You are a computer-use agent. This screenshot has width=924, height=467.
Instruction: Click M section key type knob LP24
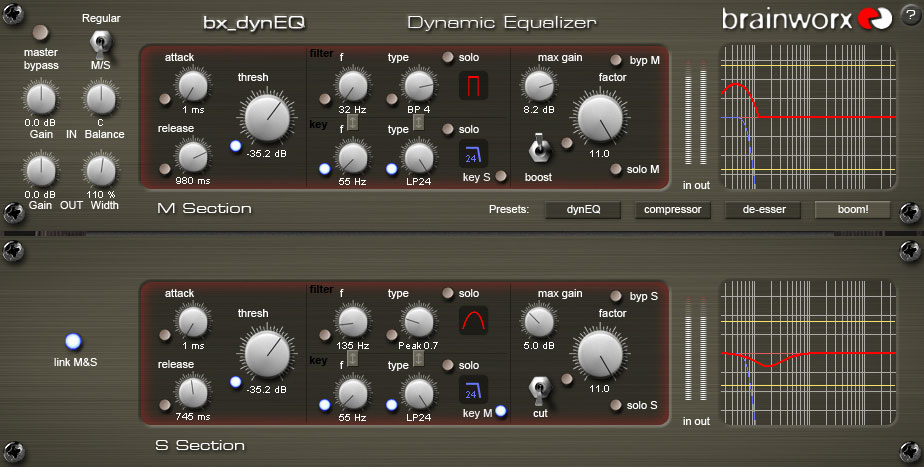pyautogui.click(x=418, y=157)
